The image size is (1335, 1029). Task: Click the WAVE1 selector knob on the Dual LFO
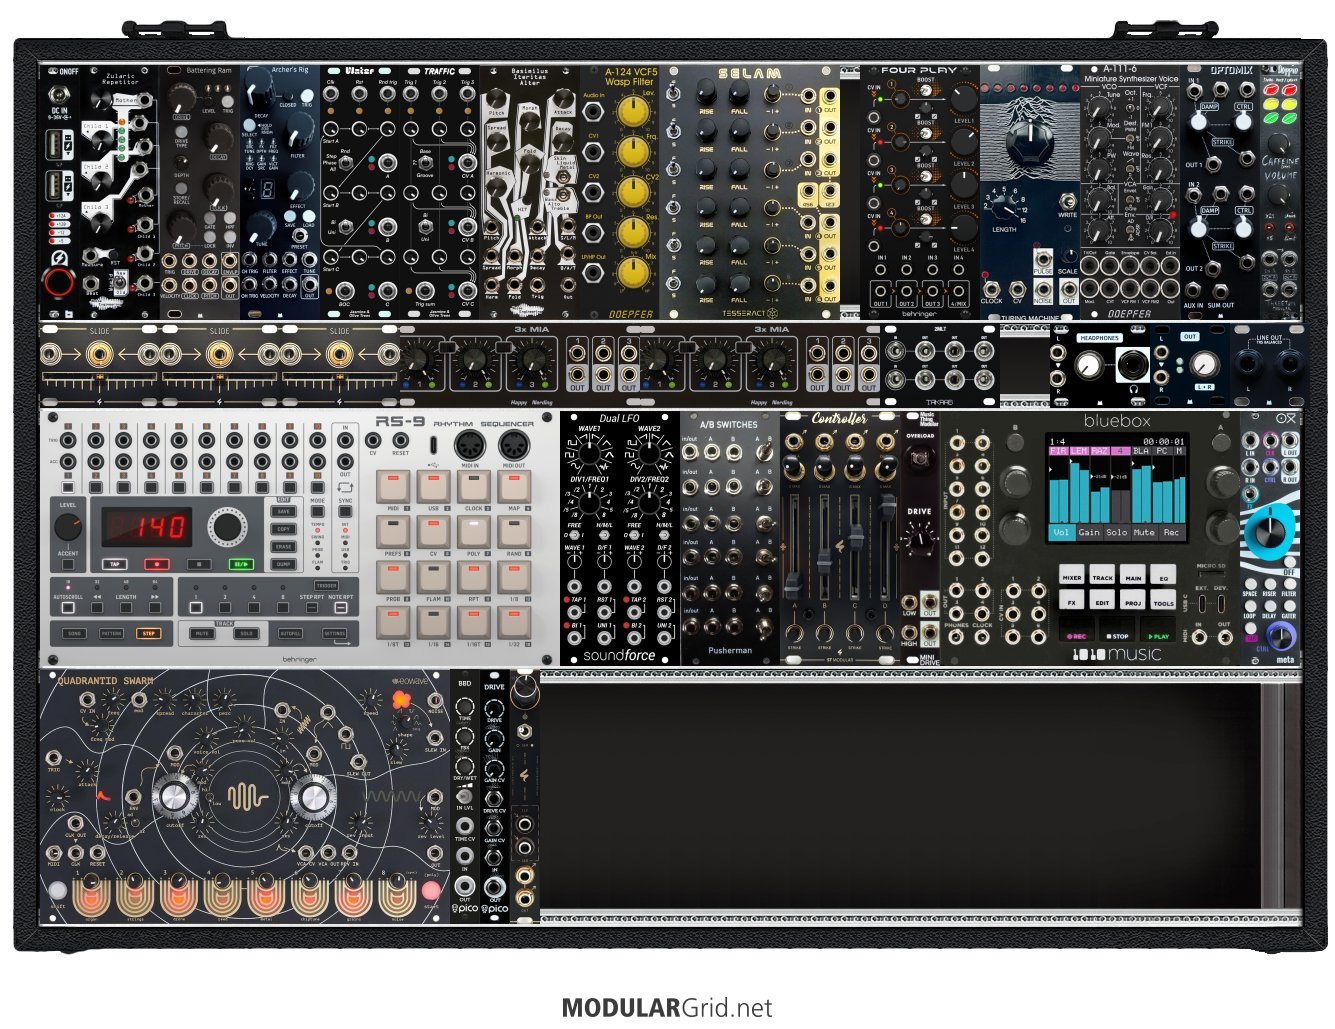(588, 453)
